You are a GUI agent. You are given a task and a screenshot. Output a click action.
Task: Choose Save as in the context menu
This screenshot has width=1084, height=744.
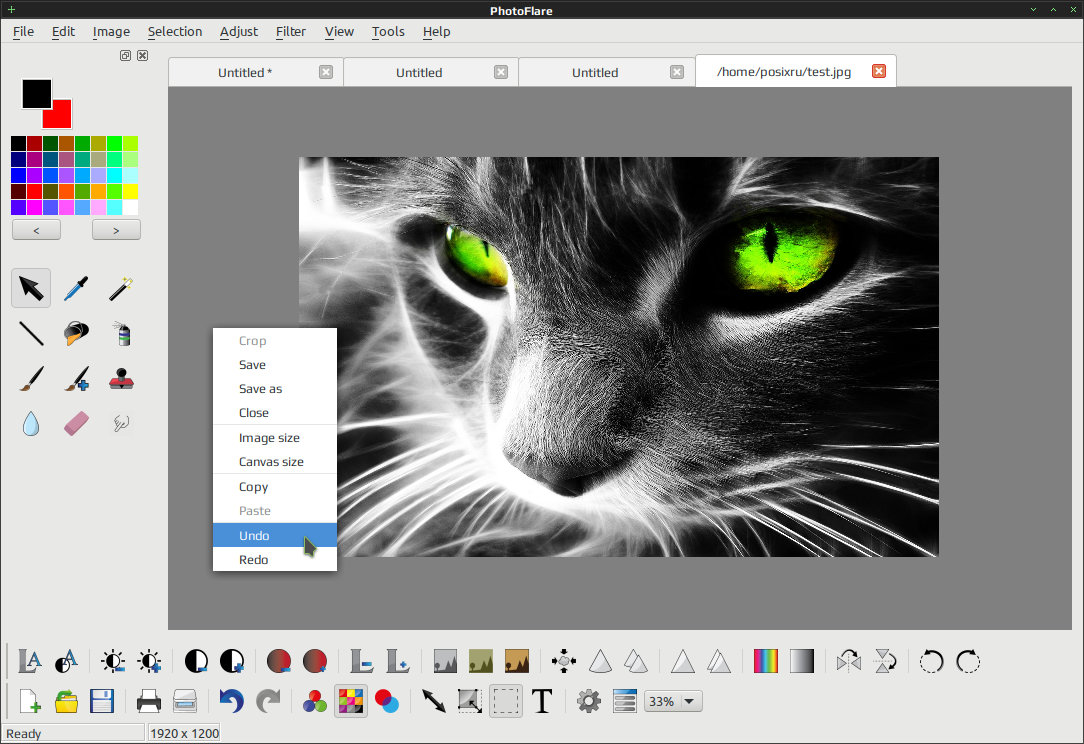tap(274, 389)
